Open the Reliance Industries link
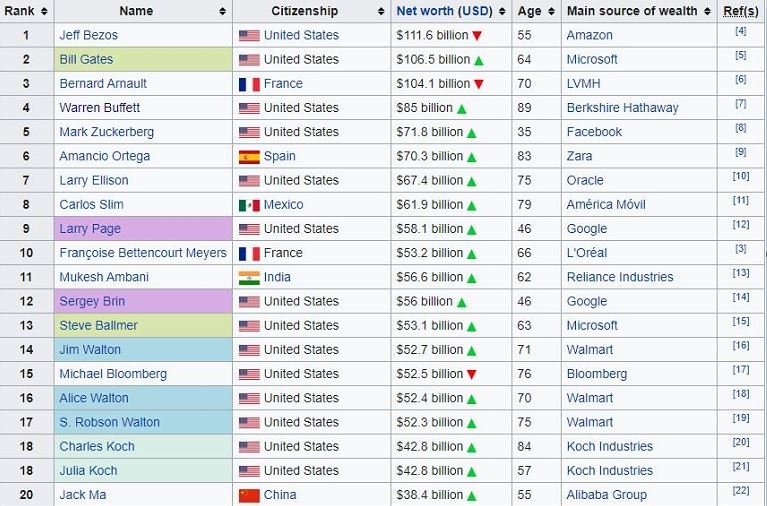767x506 pixels. point(620,277)
